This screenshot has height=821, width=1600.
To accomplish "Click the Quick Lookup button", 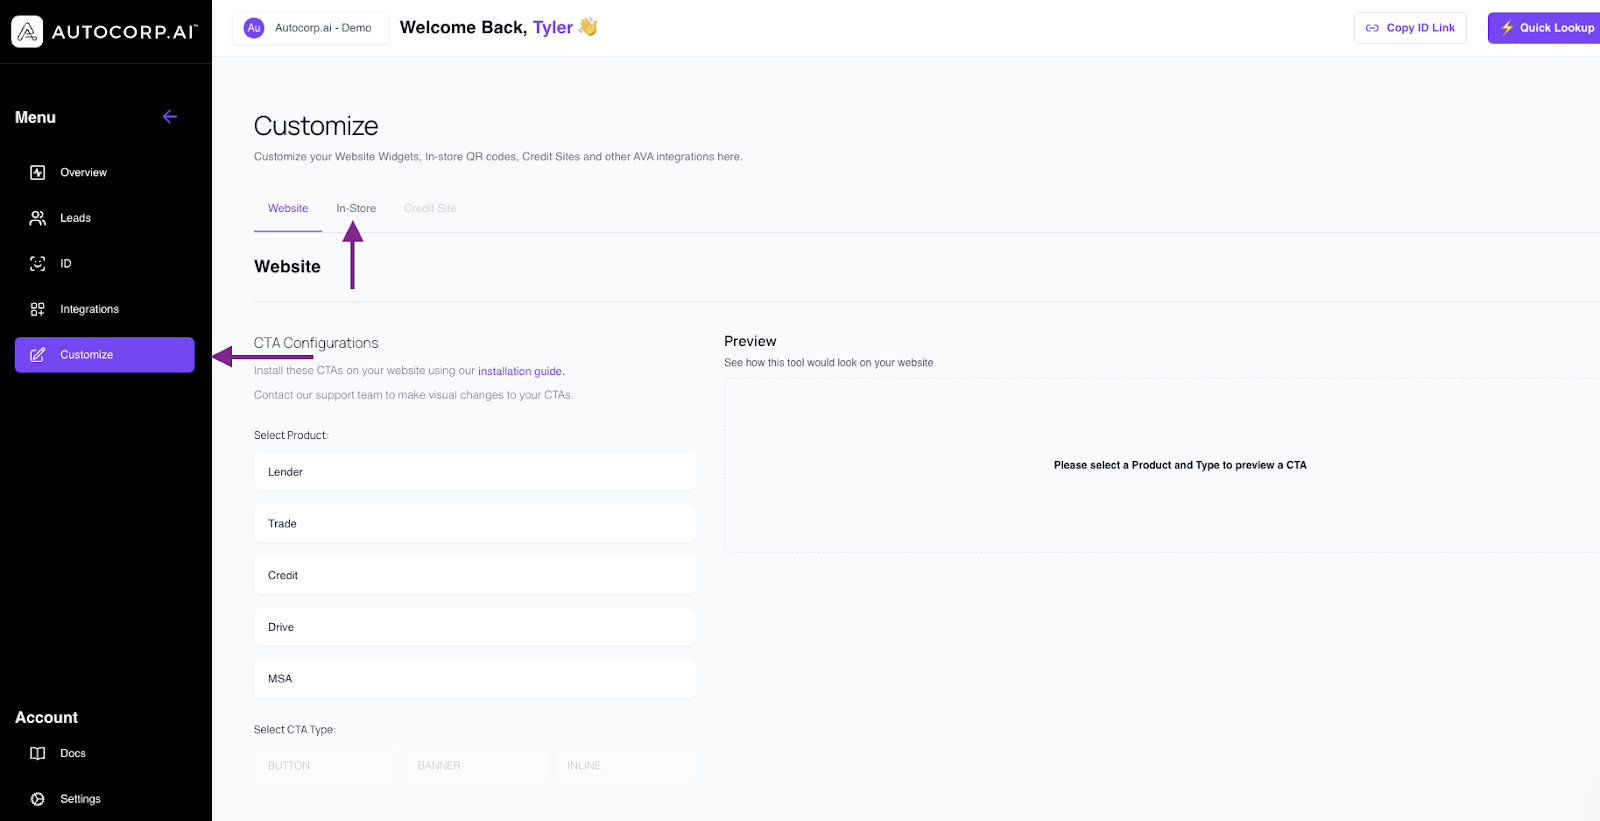I will (1546, 28).
